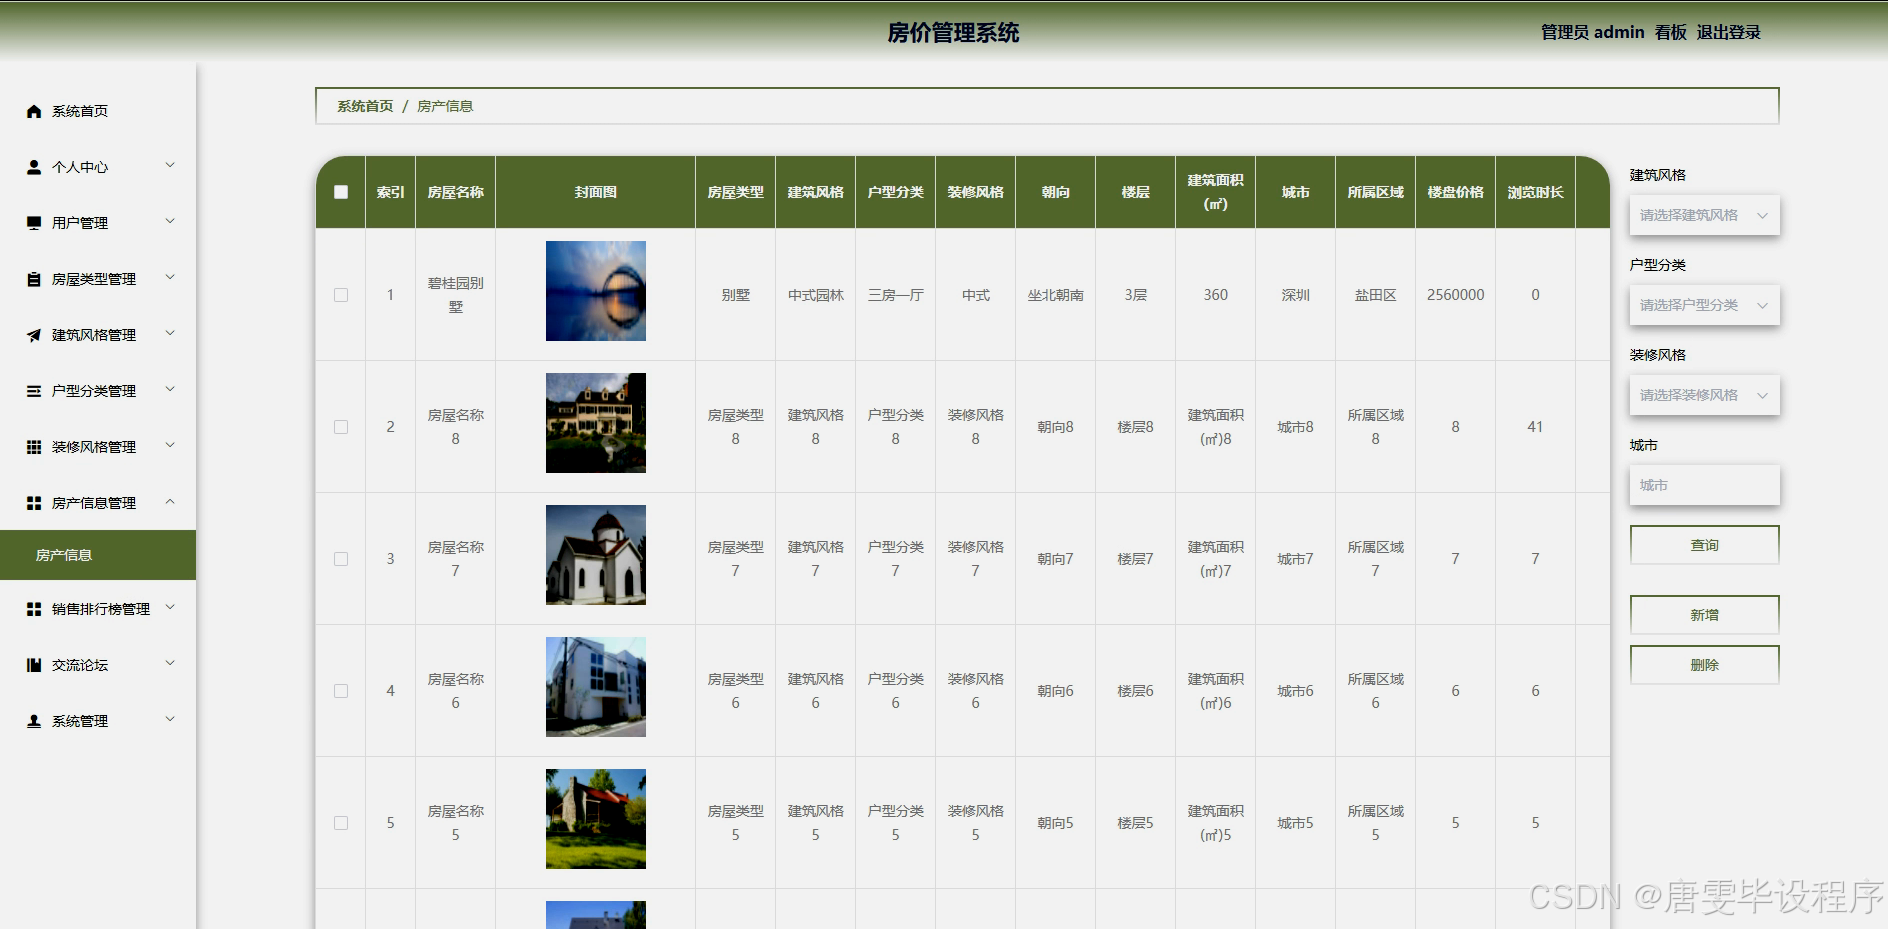This screenshot has width=1888, height=929.
Task: Select the 房产信息 submenu item
Action: (98, 555)
